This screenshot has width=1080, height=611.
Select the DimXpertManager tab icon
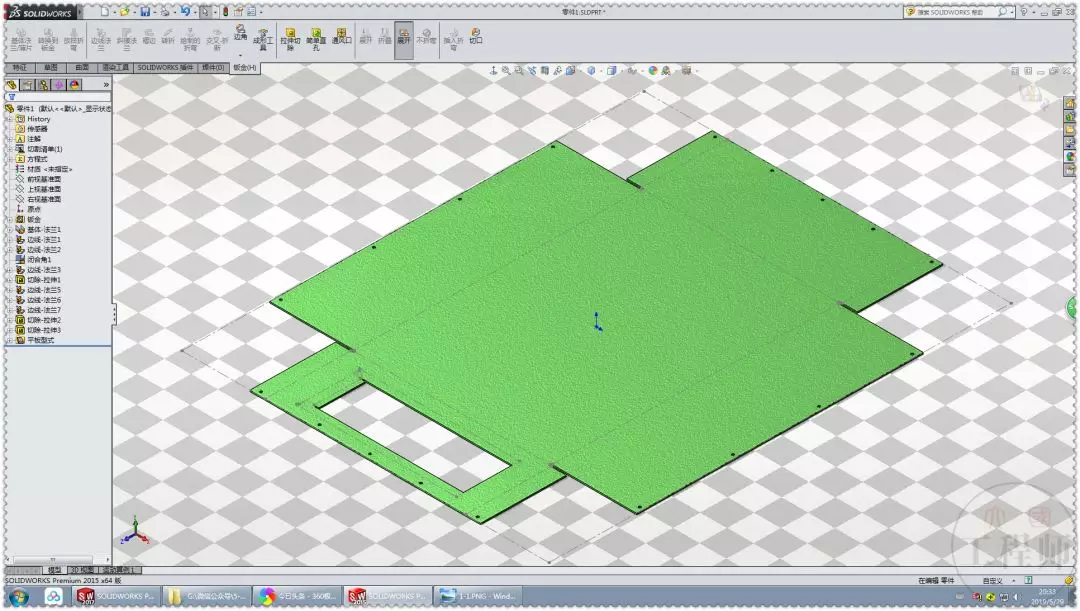click(x=59, y=85)
